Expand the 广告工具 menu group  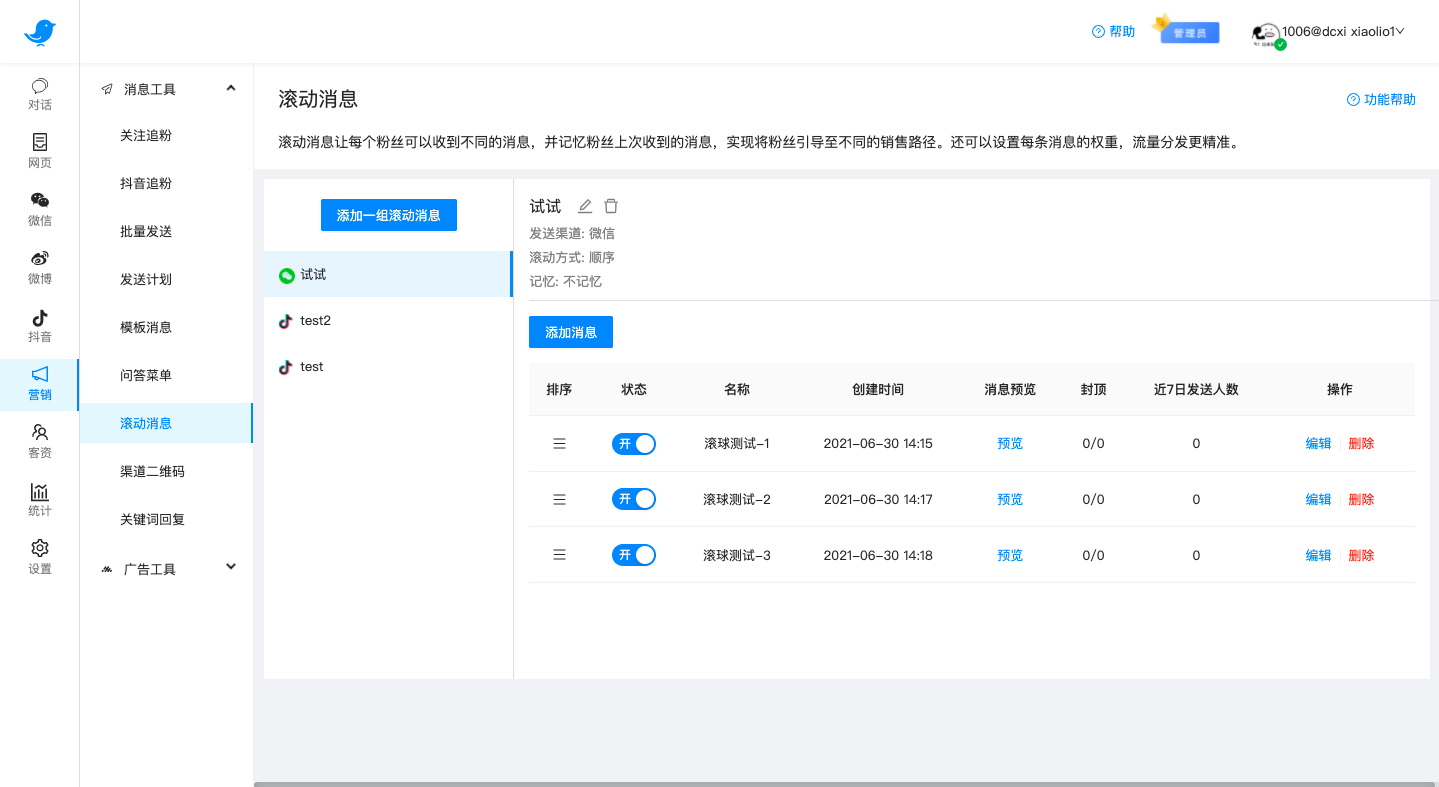[166, 566]
